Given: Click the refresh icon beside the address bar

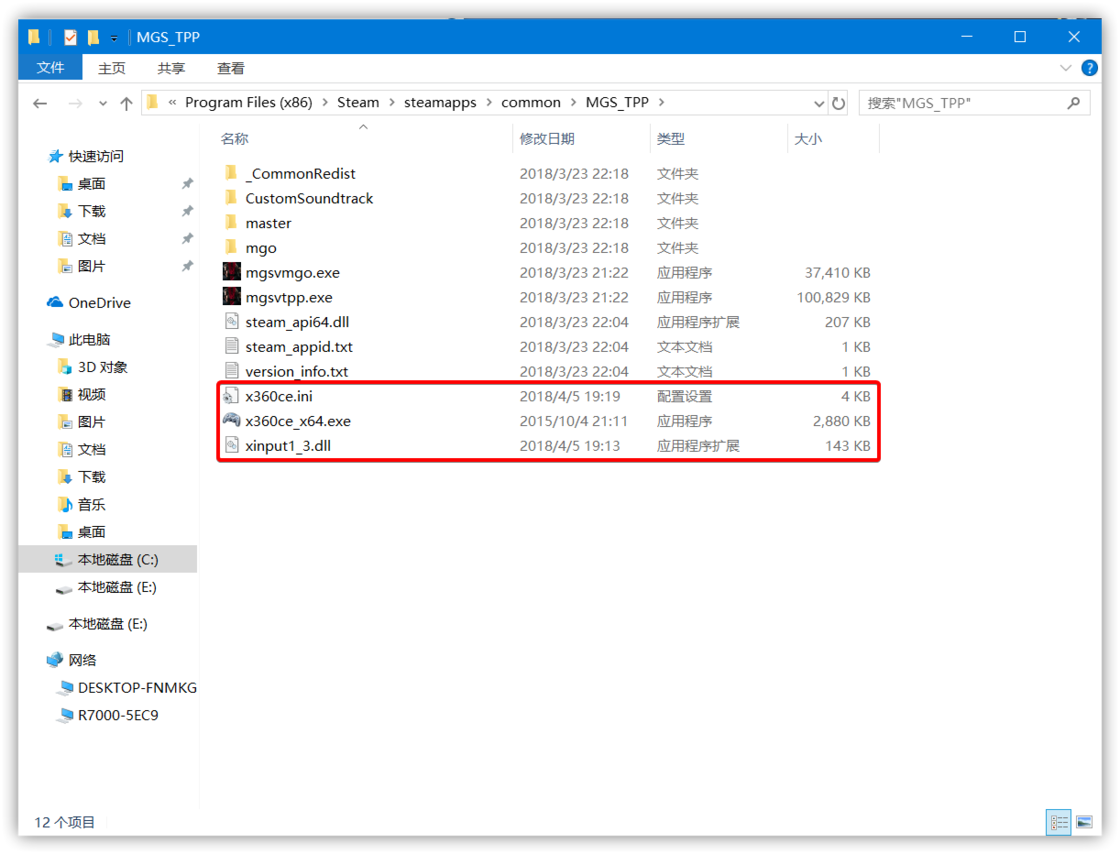Looking at the screenshot, I should point(840,102).
